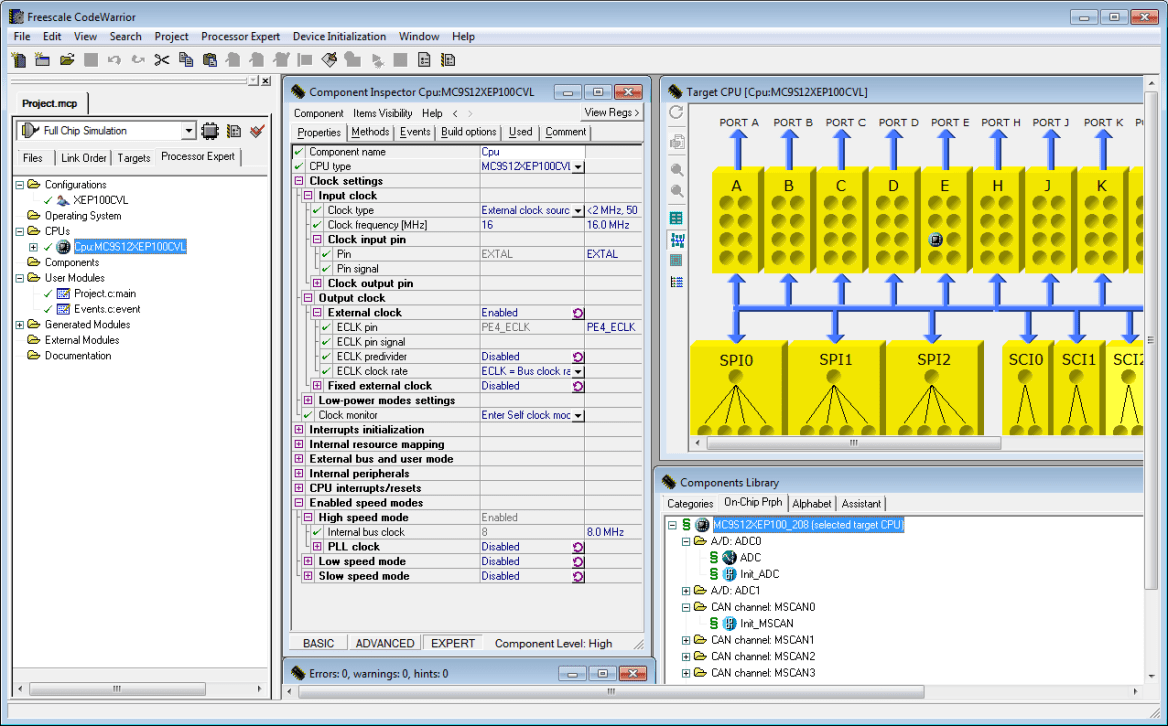Image resolution: width=1168 pixels, height=726 pixels.
Task: Collapse the Clock settings section
Action: click(297, 181)
